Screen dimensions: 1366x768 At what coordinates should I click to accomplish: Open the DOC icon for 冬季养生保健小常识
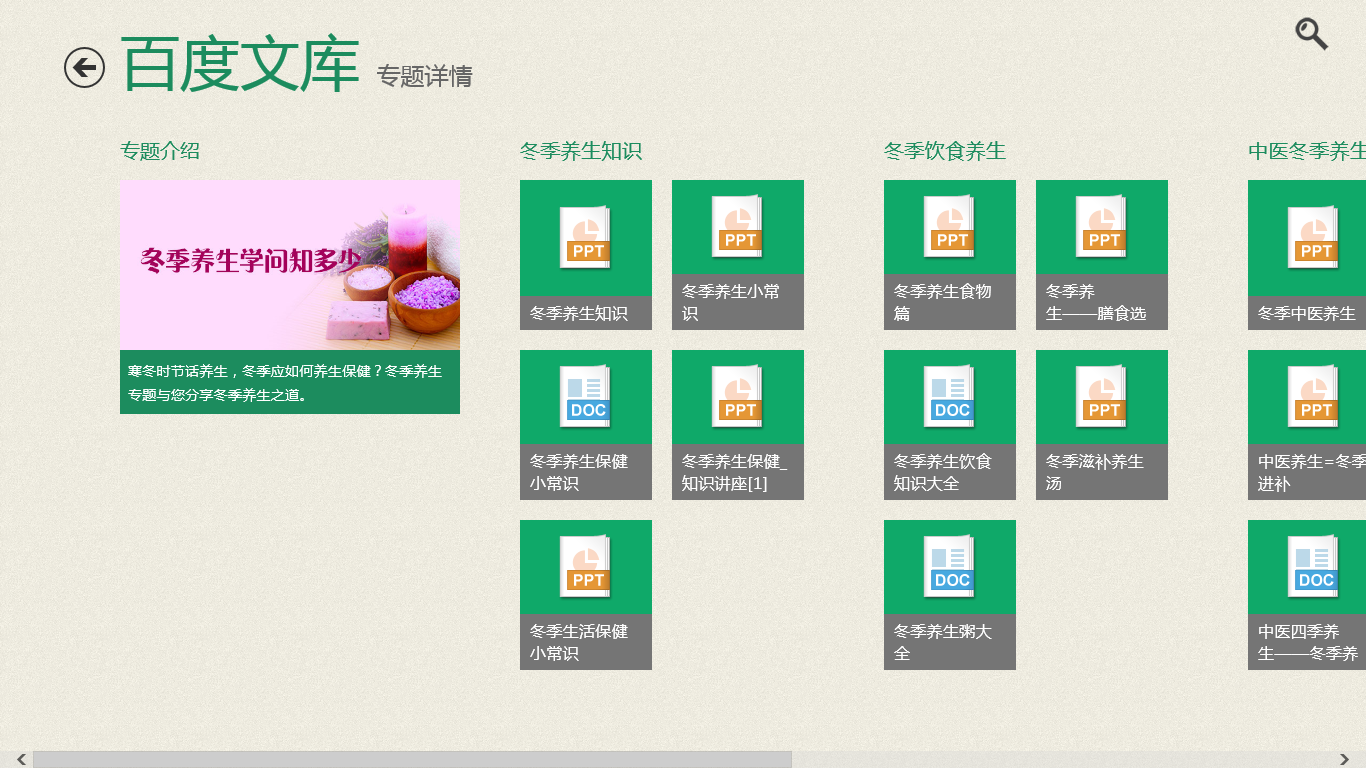(x=586, y=397)
